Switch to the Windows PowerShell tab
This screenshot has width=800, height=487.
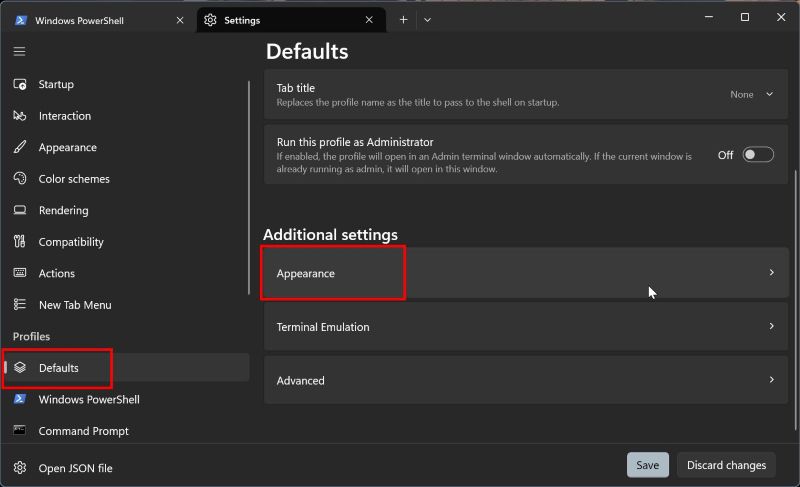[90, 20]
